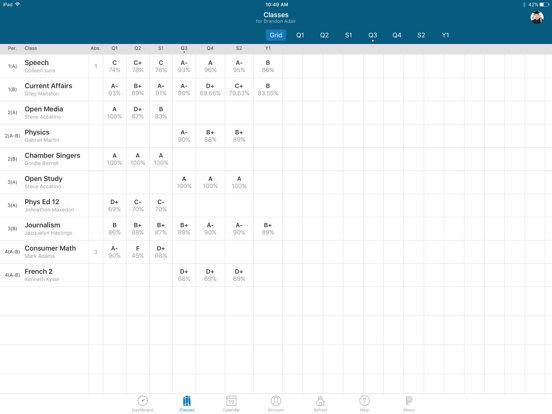Viewport: 552px width, 414px height.
Task: Tap the student profile avatar
Action: 537,17
